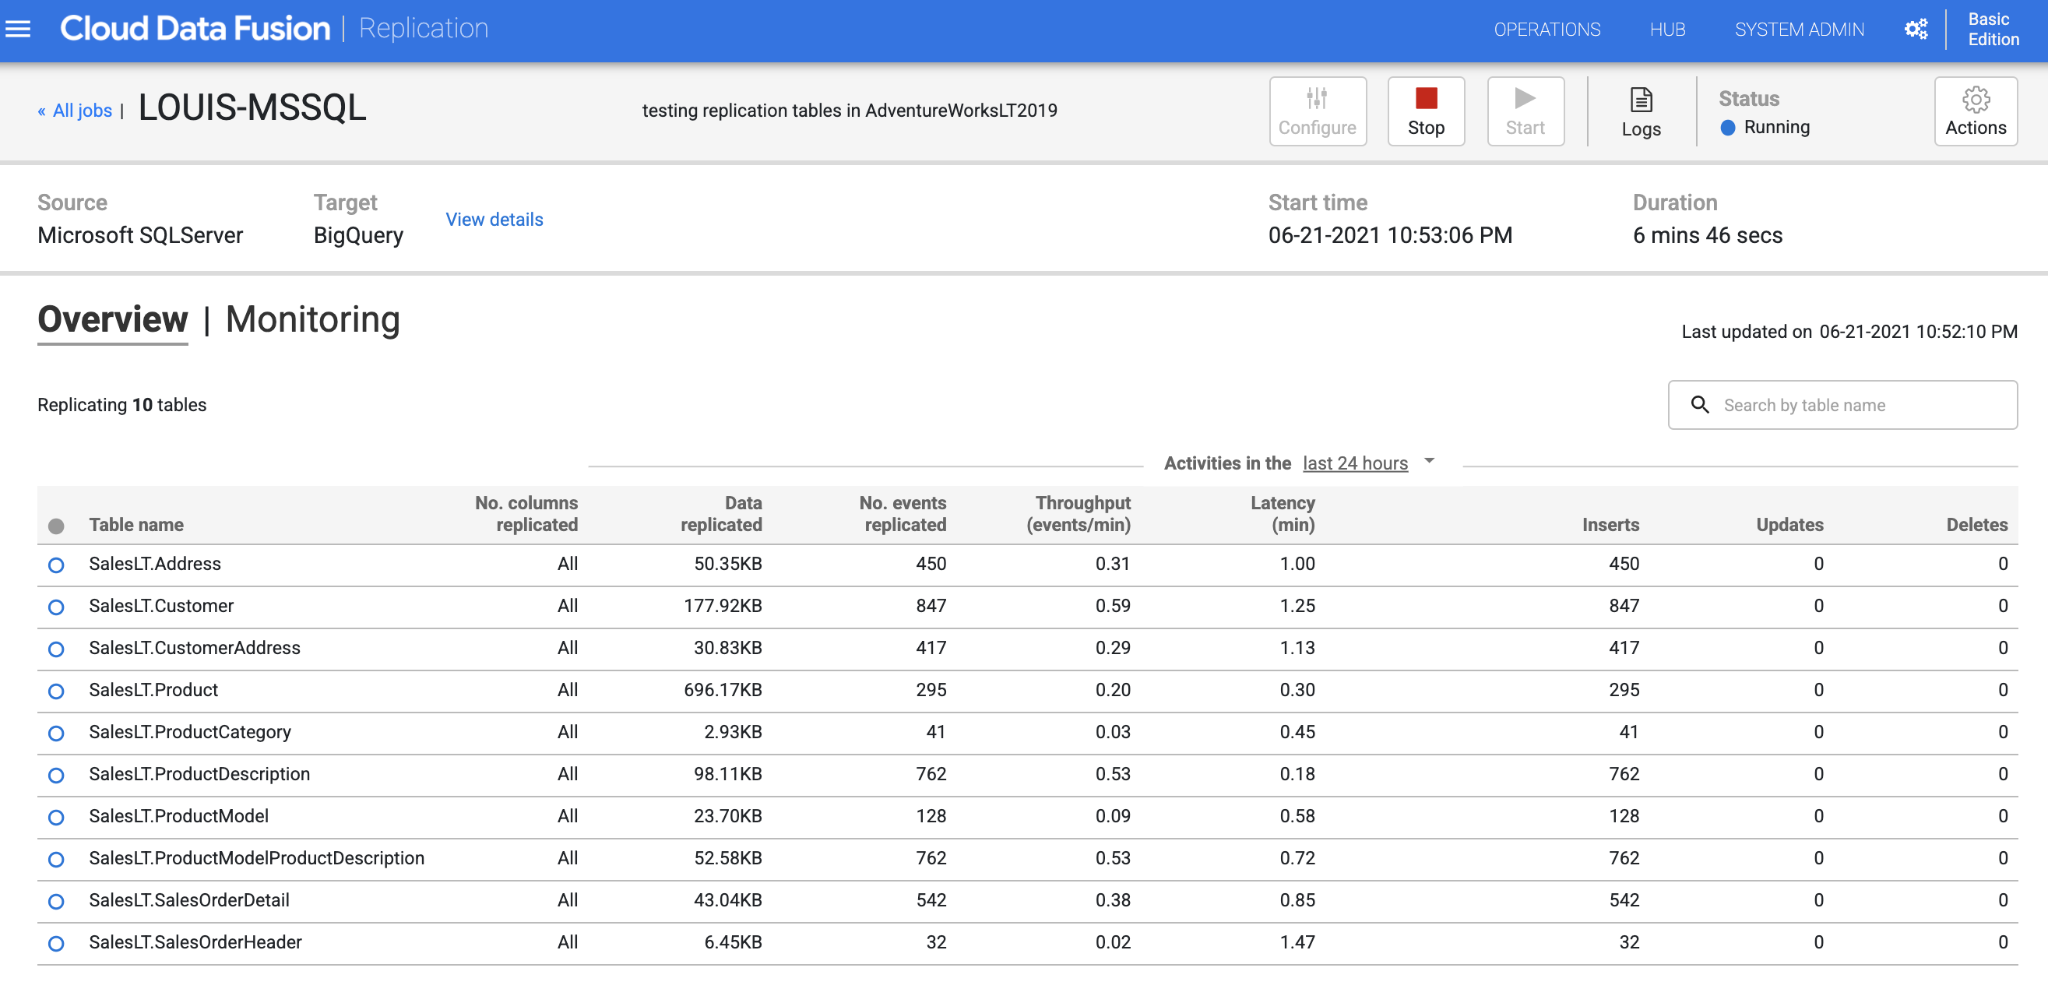Click the Throughput (events/min) header
Image resolution: width=2048 pixels, height=989 pixels.
click(x=1078, y=514)
